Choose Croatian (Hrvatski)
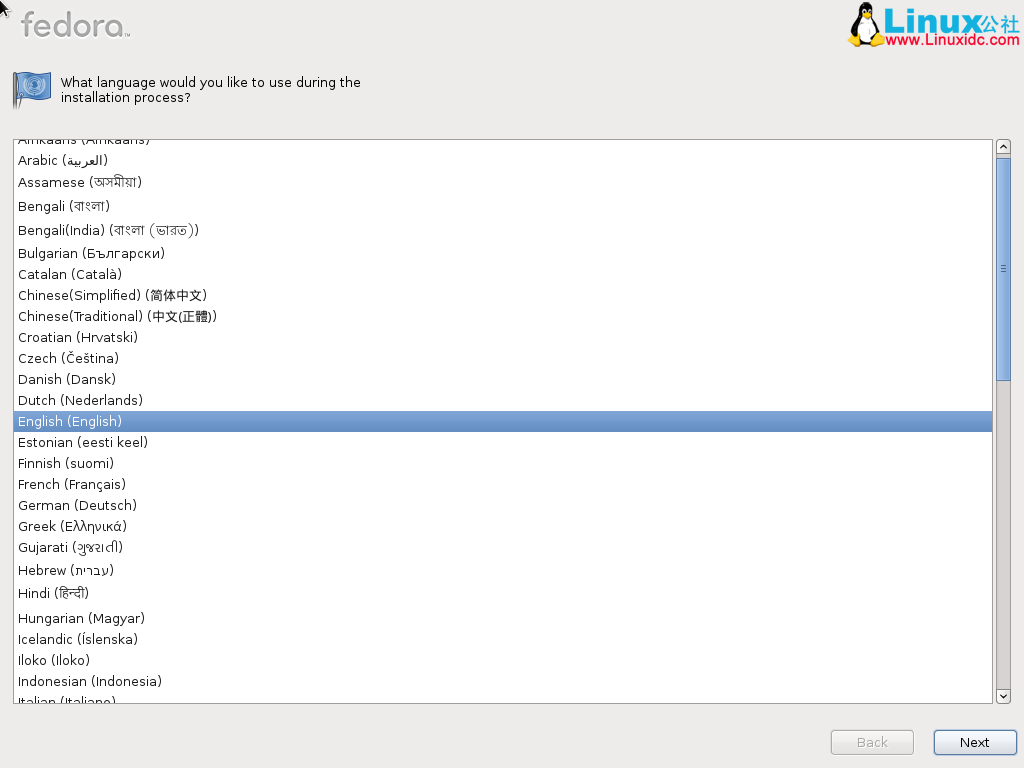The image size is (1024, 768). 503,337
